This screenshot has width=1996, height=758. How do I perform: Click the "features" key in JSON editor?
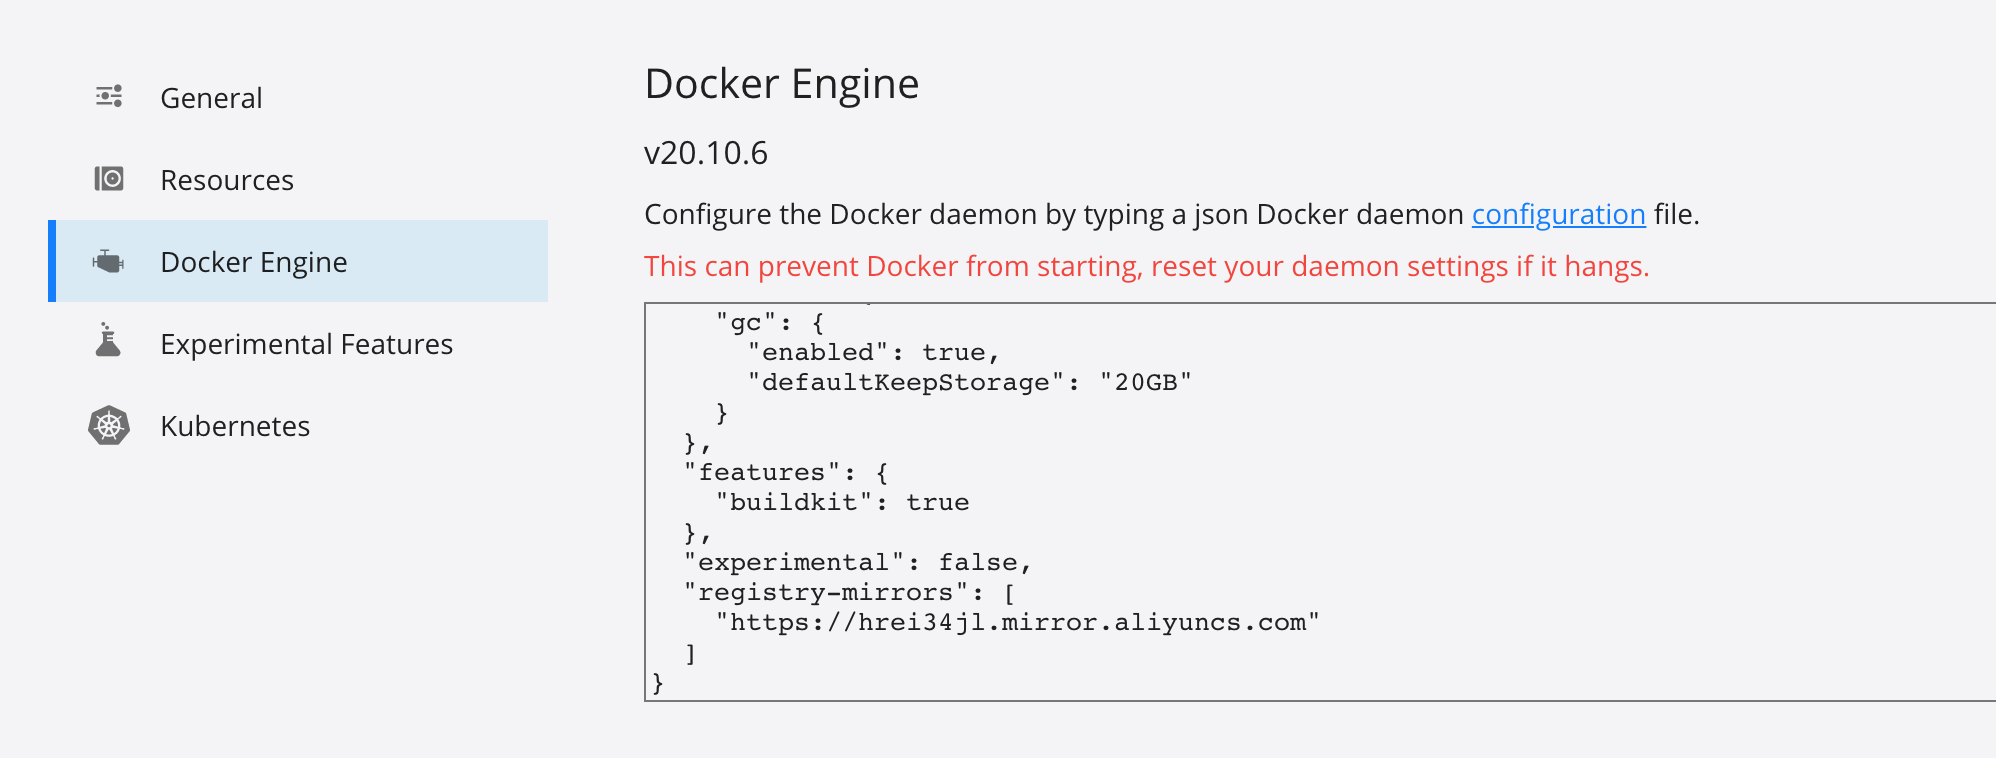click(762, 473)
